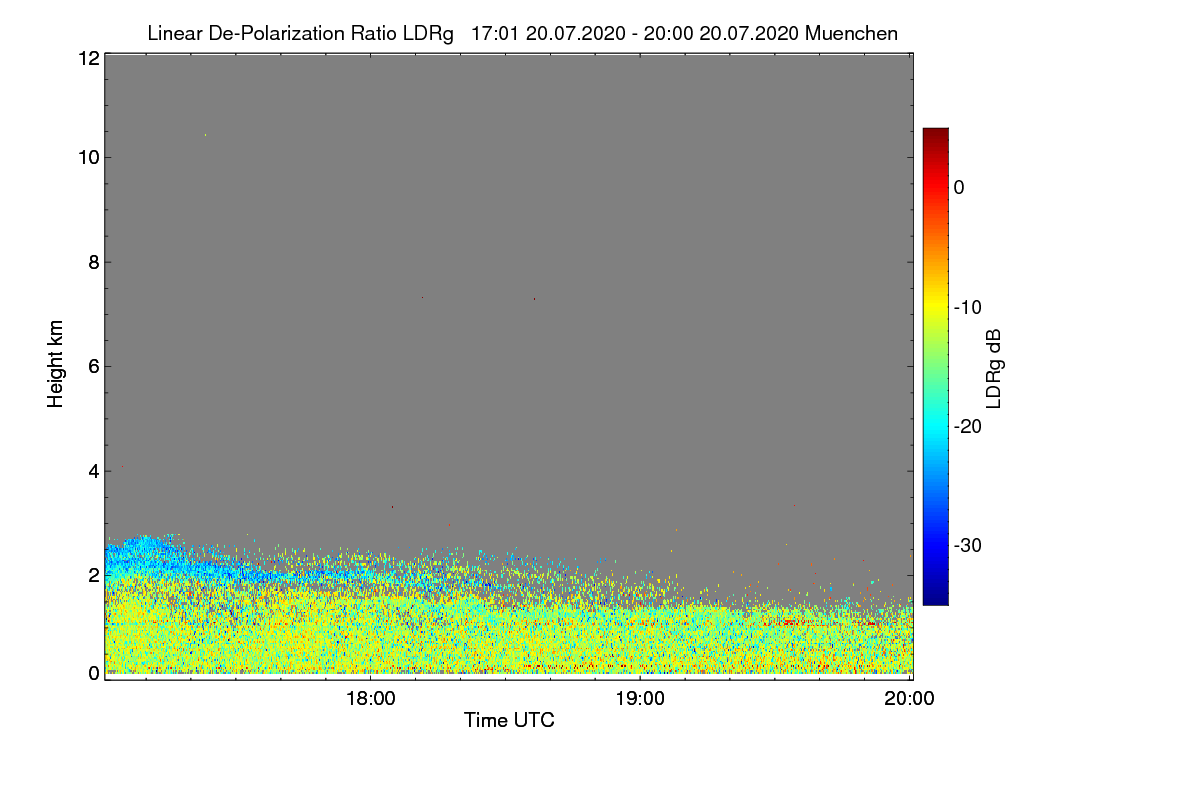1200x800 pixels.
Task: Click the 'LDRg dB' colorbar label
Action: tap(993, 368)
